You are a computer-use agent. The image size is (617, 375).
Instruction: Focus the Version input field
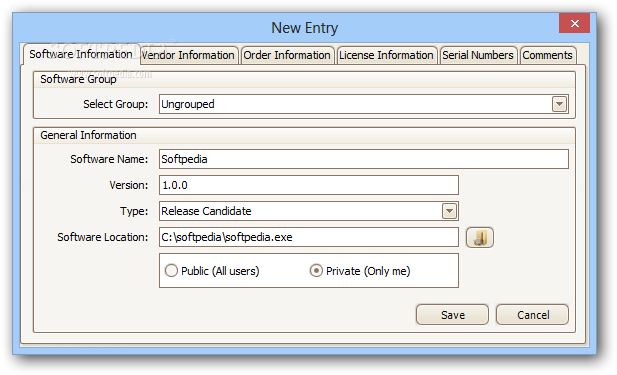tap(309, 185)
